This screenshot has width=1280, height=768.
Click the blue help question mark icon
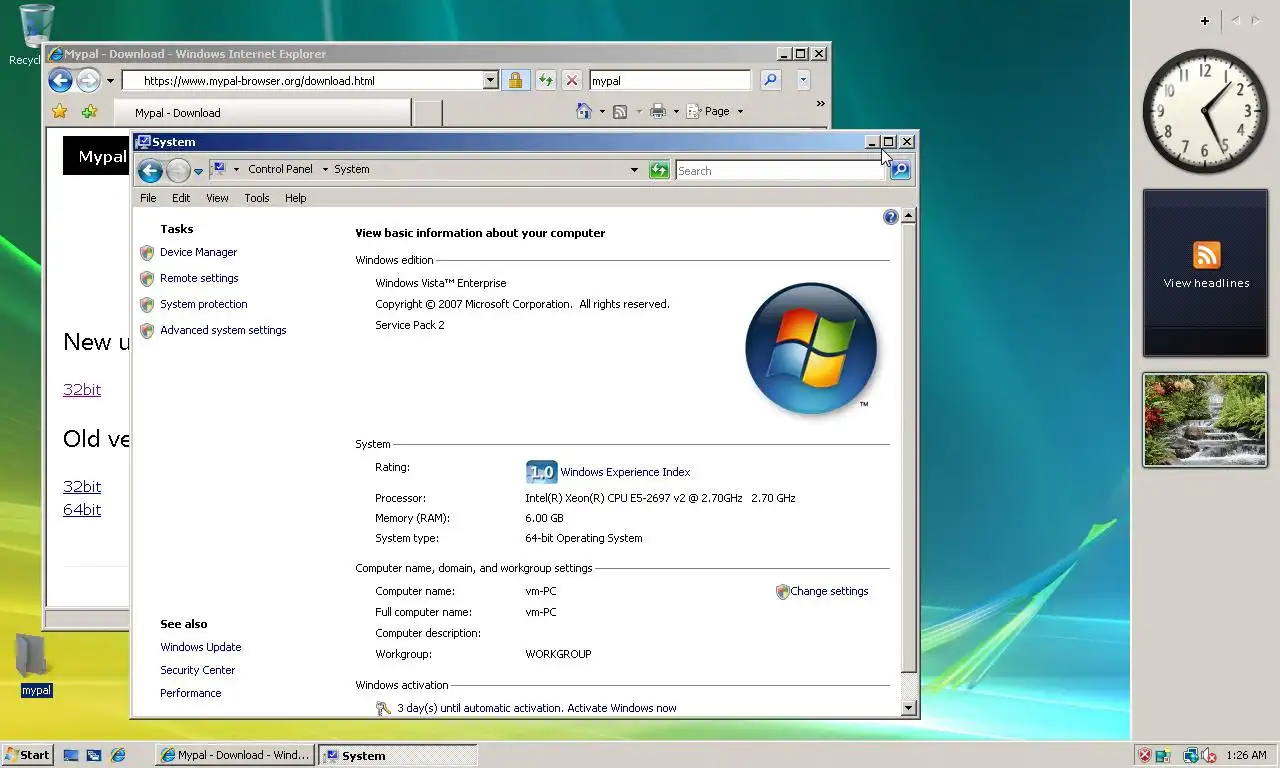tap(891, 217)
